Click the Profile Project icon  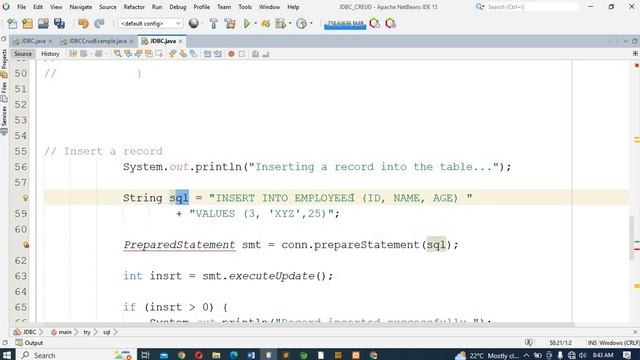pyautogui.click(x=280, y=24)
